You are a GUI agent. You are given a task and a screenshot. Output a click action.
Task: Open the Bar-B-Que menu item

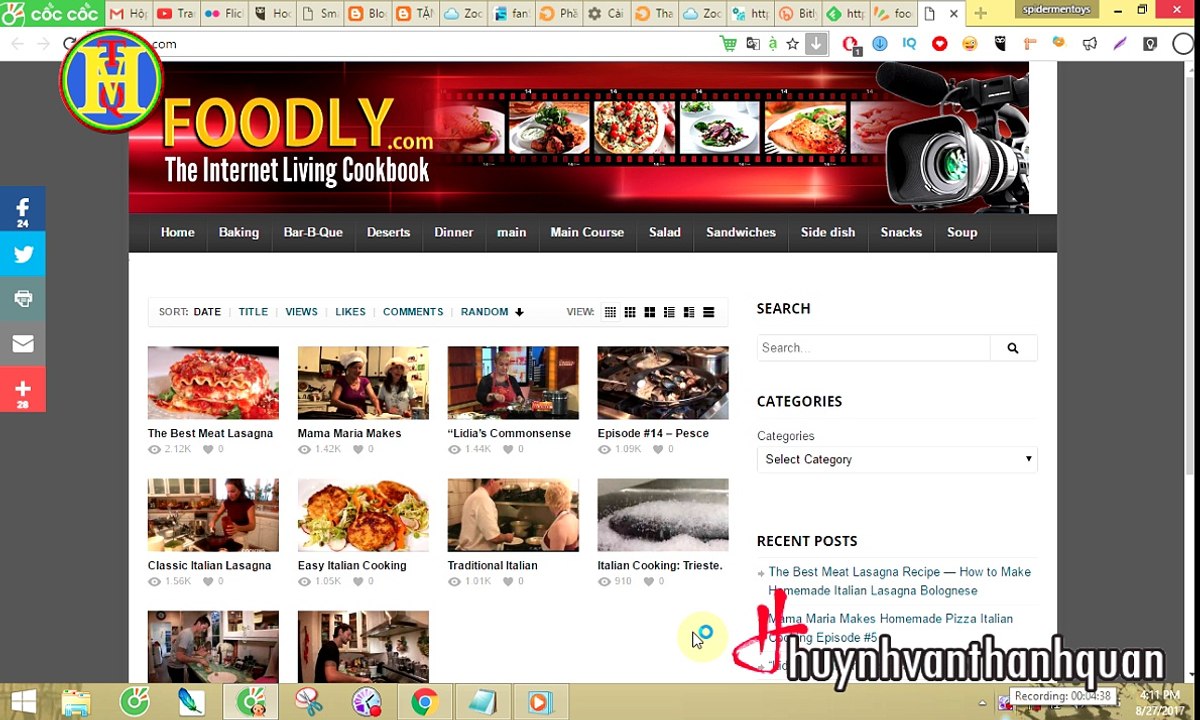tap(313, 232)
